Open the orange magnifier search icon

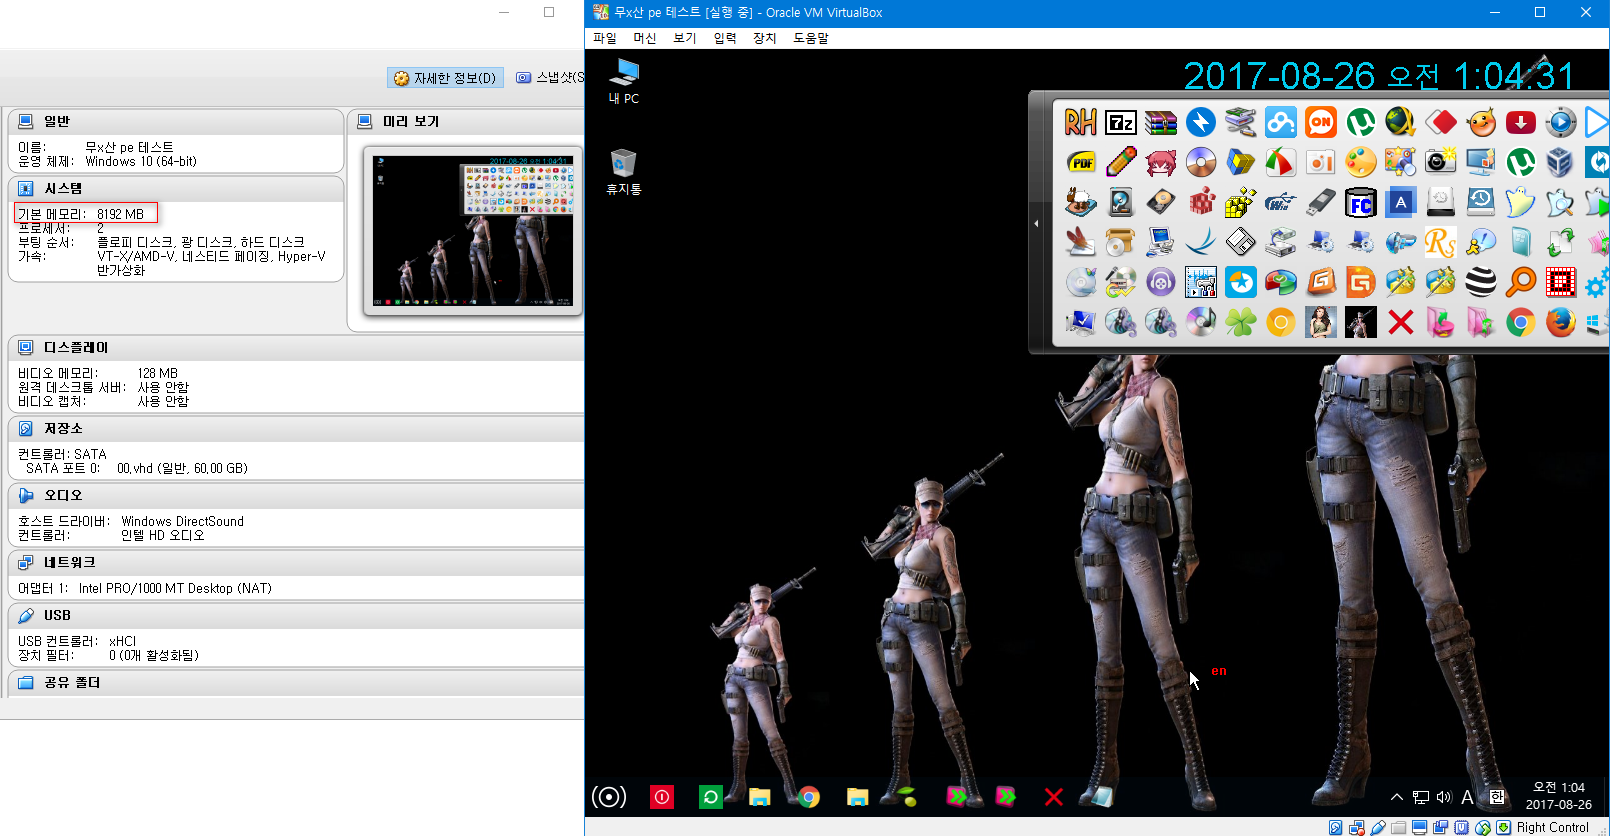(1521, 282)
